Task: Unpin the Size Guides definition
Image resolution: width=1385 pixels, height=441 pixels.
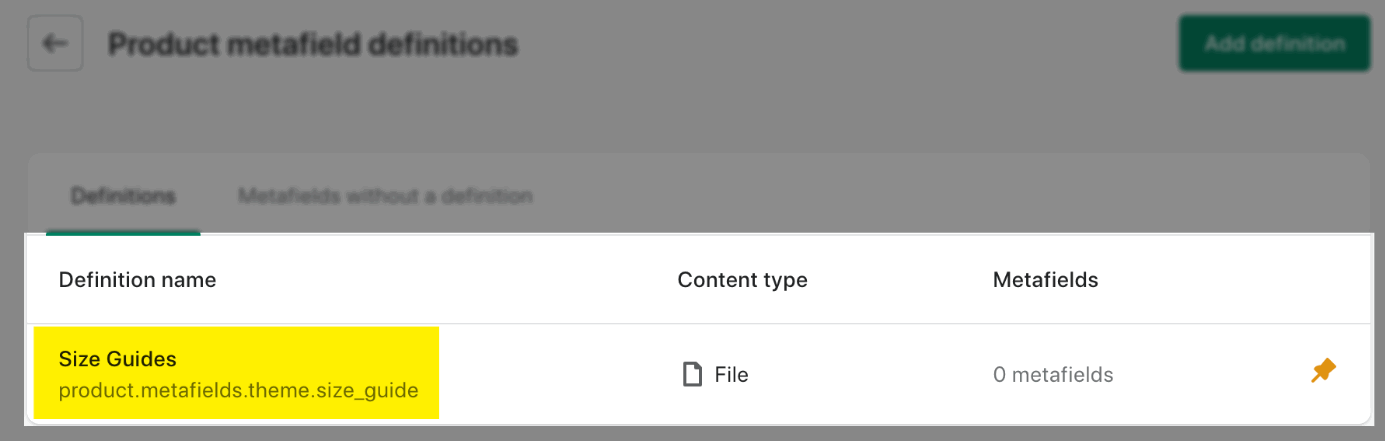Action: pos(1323,372)
